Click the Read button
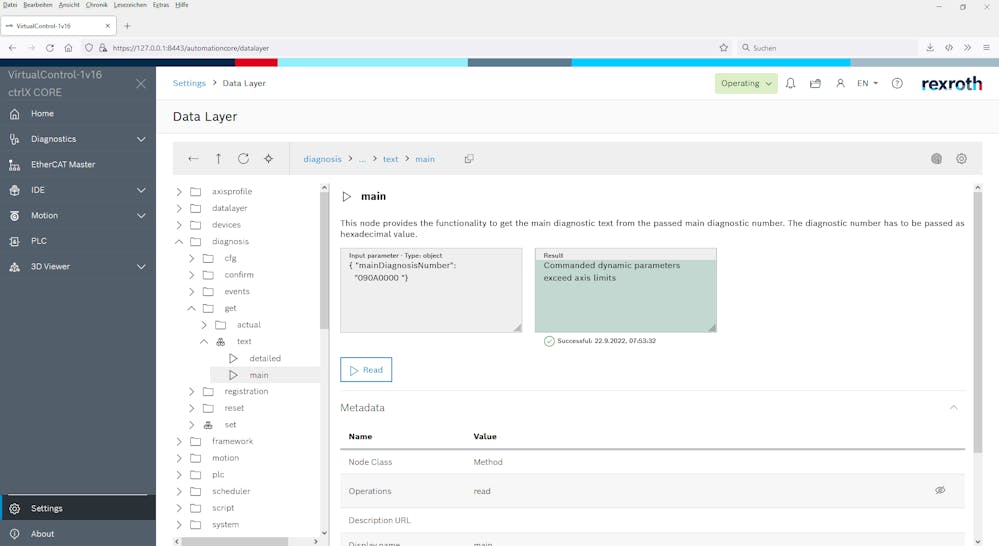 (366, 370)
